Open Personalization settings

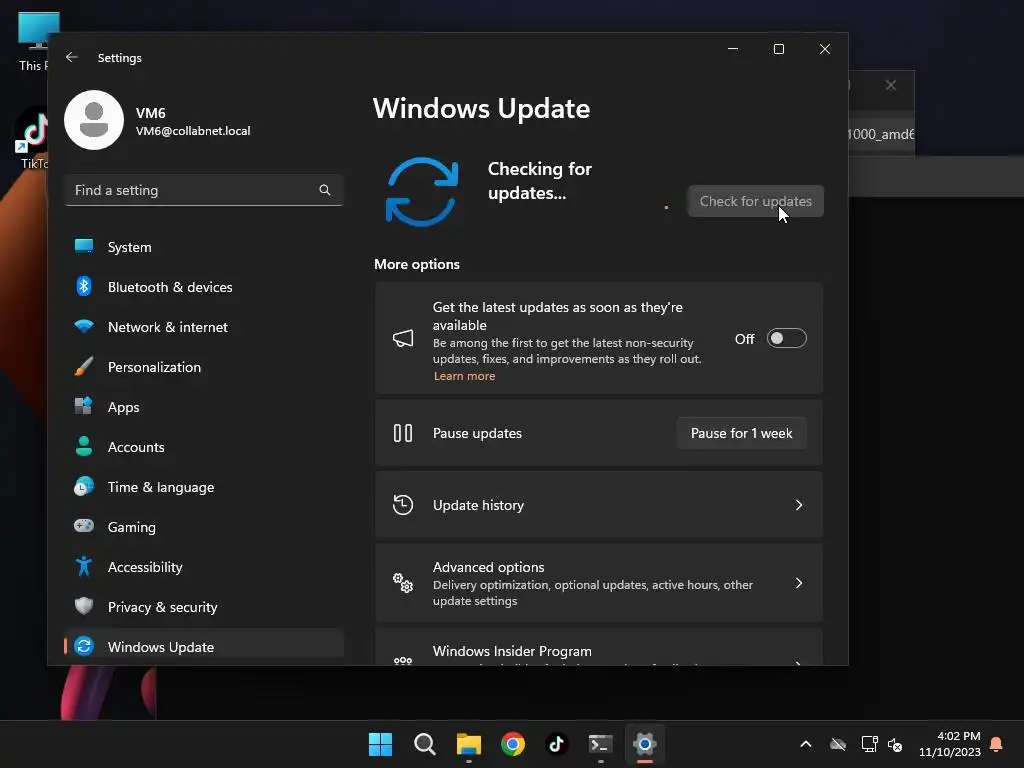coord(204,367)
